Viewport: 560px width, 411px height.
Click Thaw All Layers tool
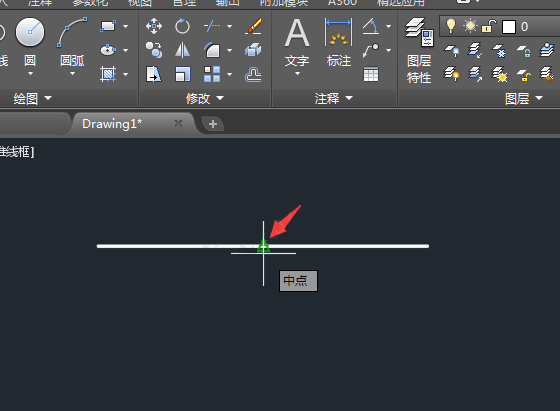point(499,74)
